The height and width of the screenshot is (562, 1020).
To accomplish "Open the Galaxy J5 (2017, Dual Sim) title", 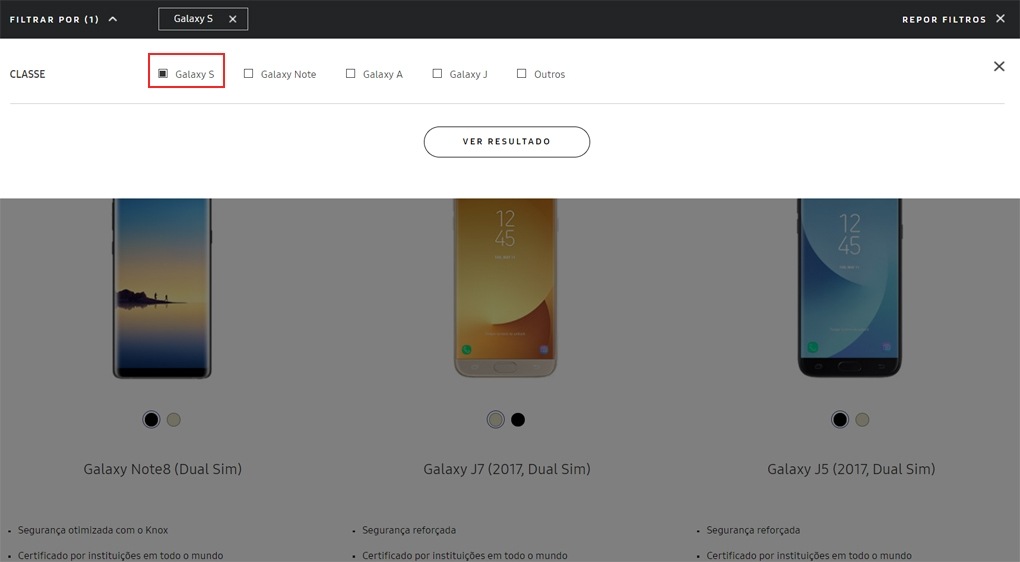I will (x=851, y=469).
